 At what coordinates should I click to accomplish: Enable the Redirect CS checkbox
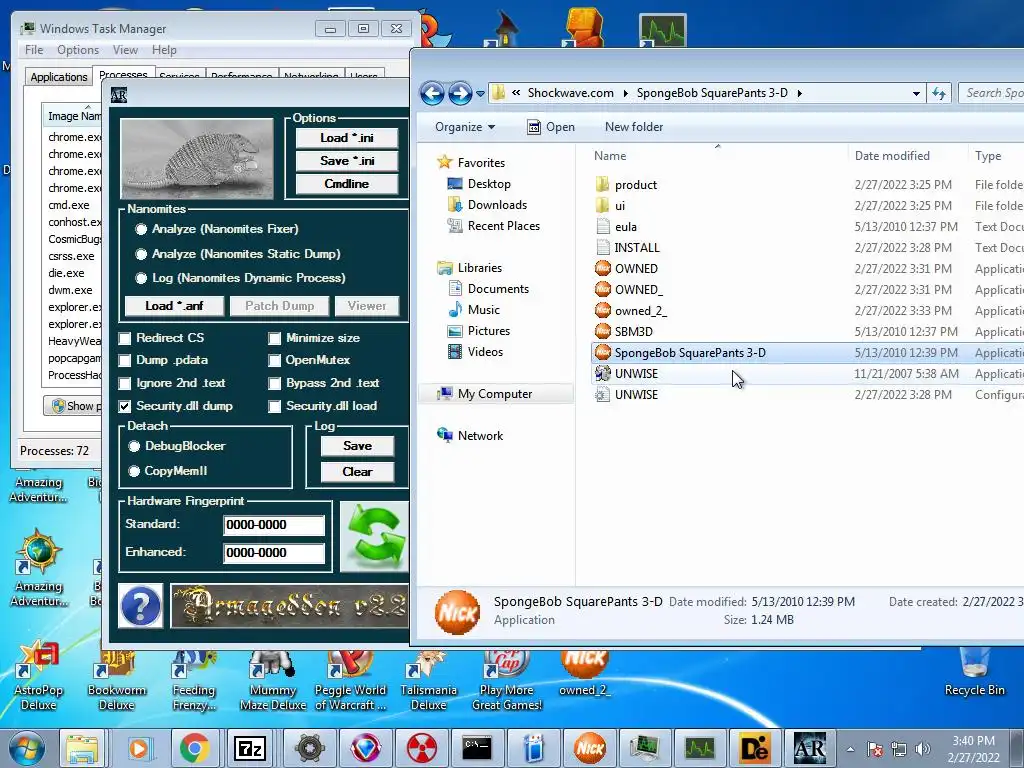tap(125, 338)
